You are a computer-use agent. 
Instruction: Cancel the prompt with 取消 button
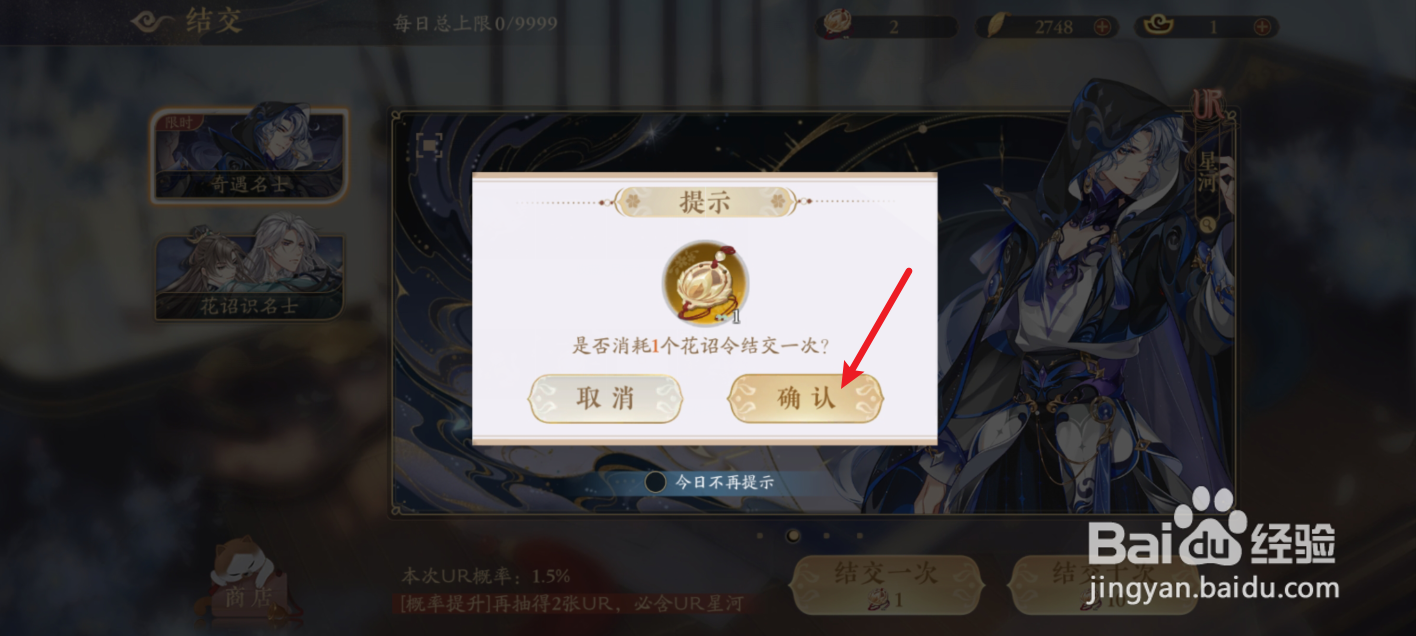tap(606, 398)
